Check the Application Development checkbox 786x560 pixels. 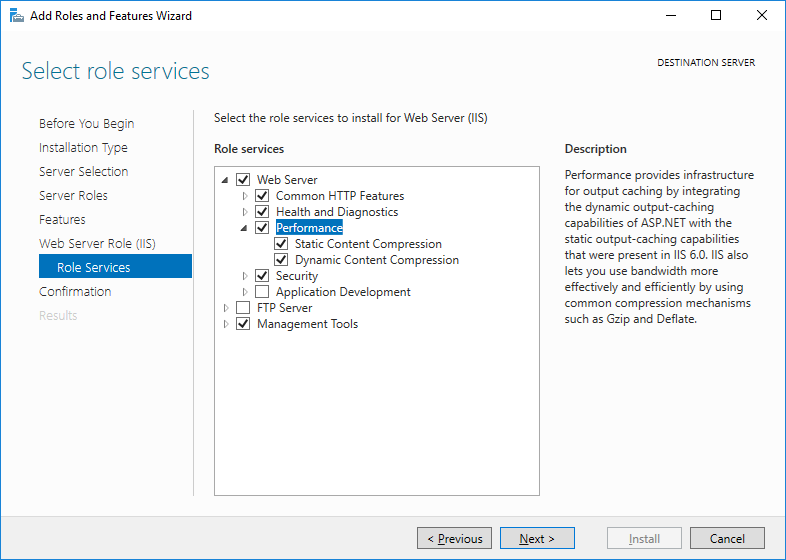pos(262,292)
